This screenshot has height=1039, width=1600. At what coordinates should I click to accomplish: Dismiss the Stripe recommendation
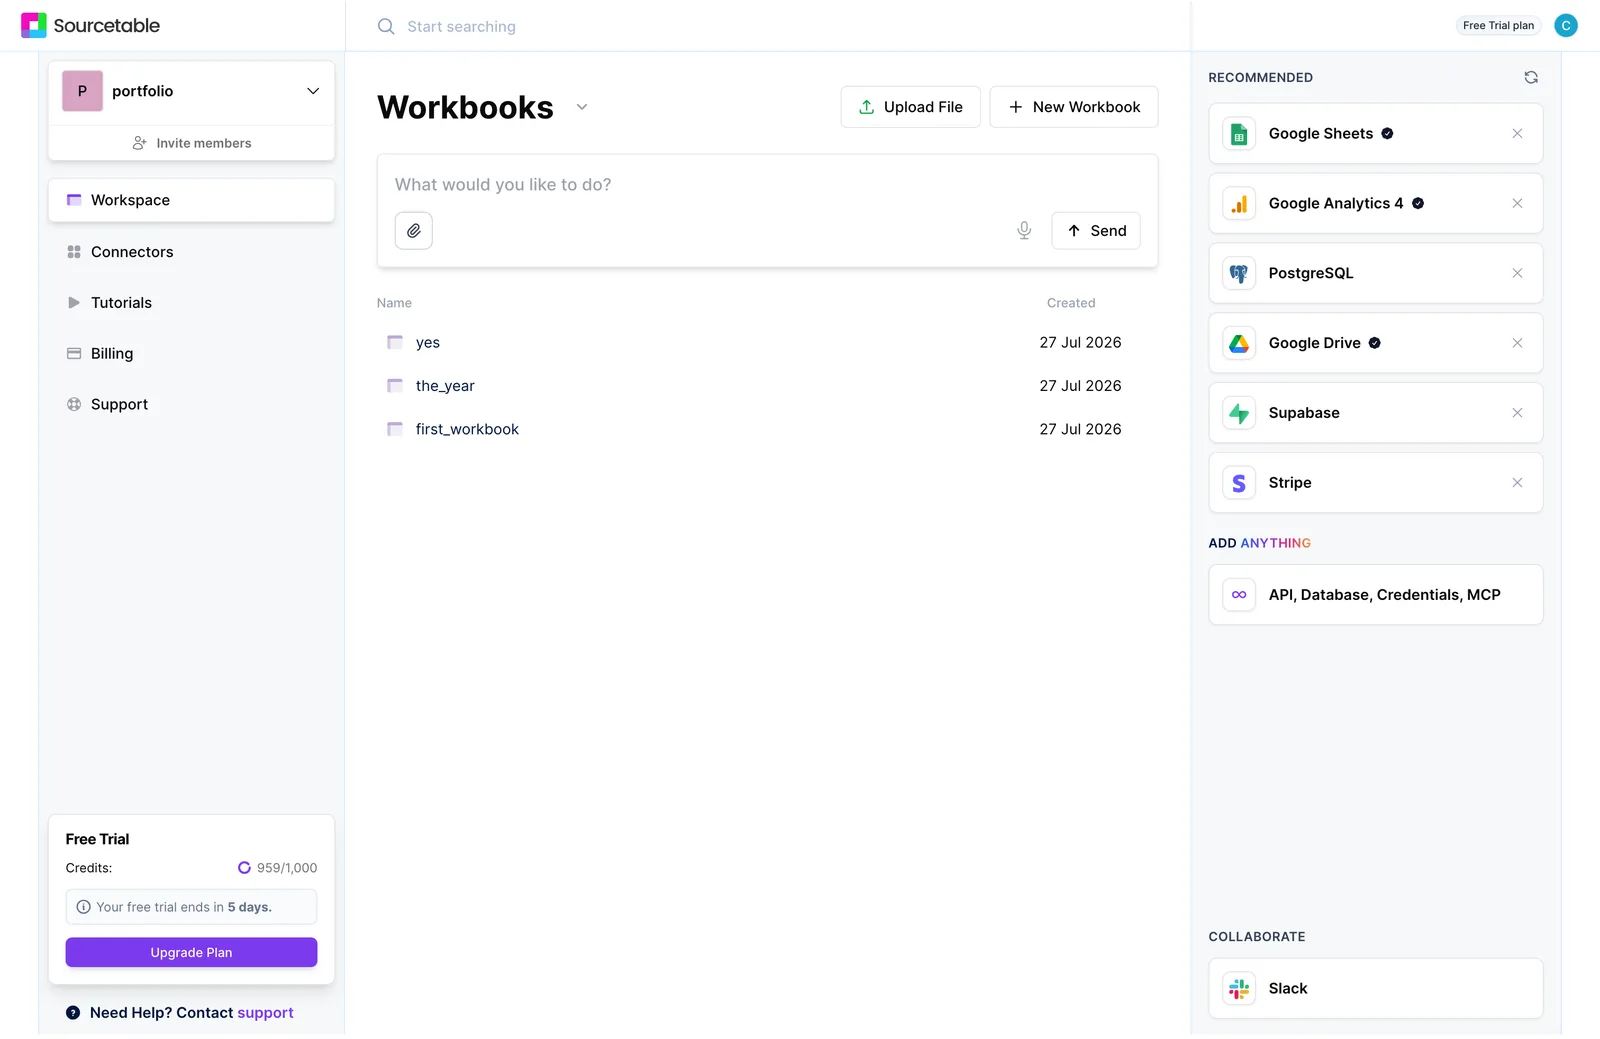[1517, 483]
